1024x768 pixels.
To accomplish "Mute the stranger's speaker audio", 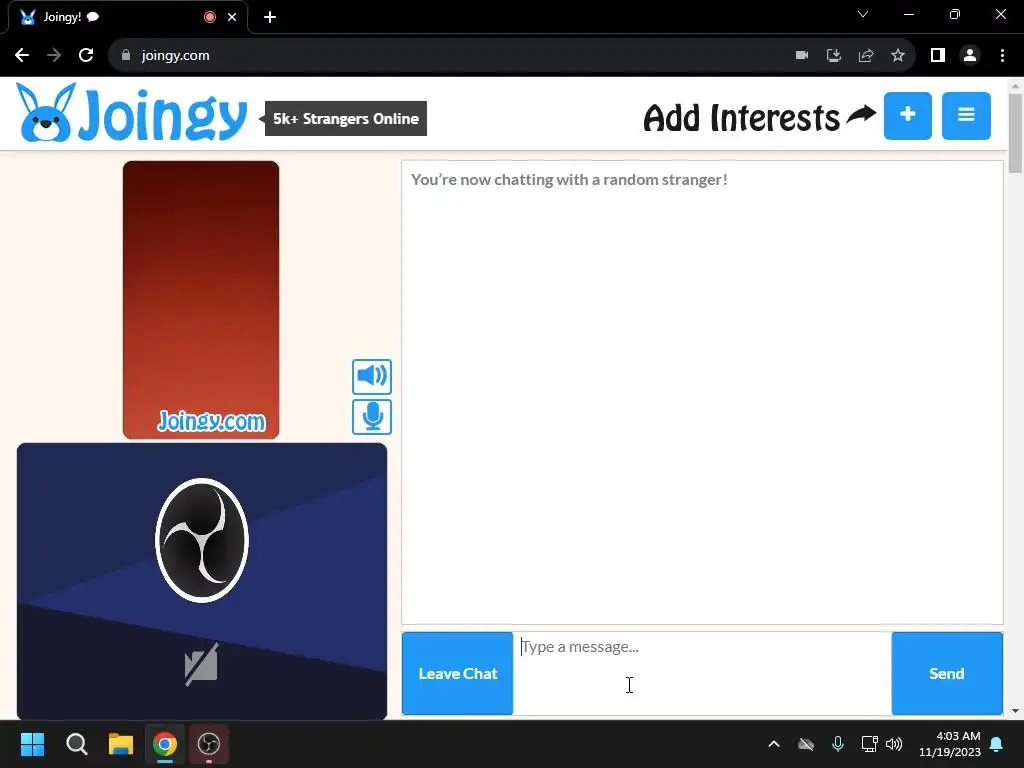I will pos(372,376).
